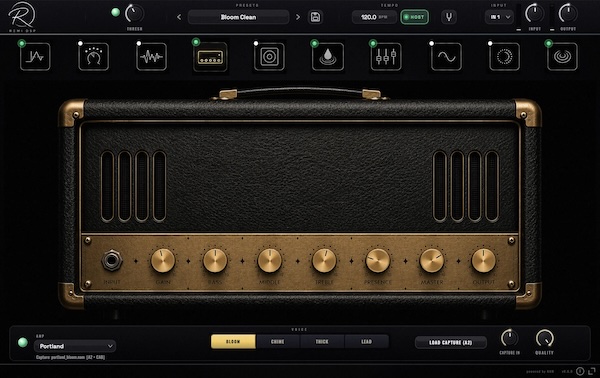
Task: Click the capture file text beneath the Portland dropdown
Action: coord(70,357)
